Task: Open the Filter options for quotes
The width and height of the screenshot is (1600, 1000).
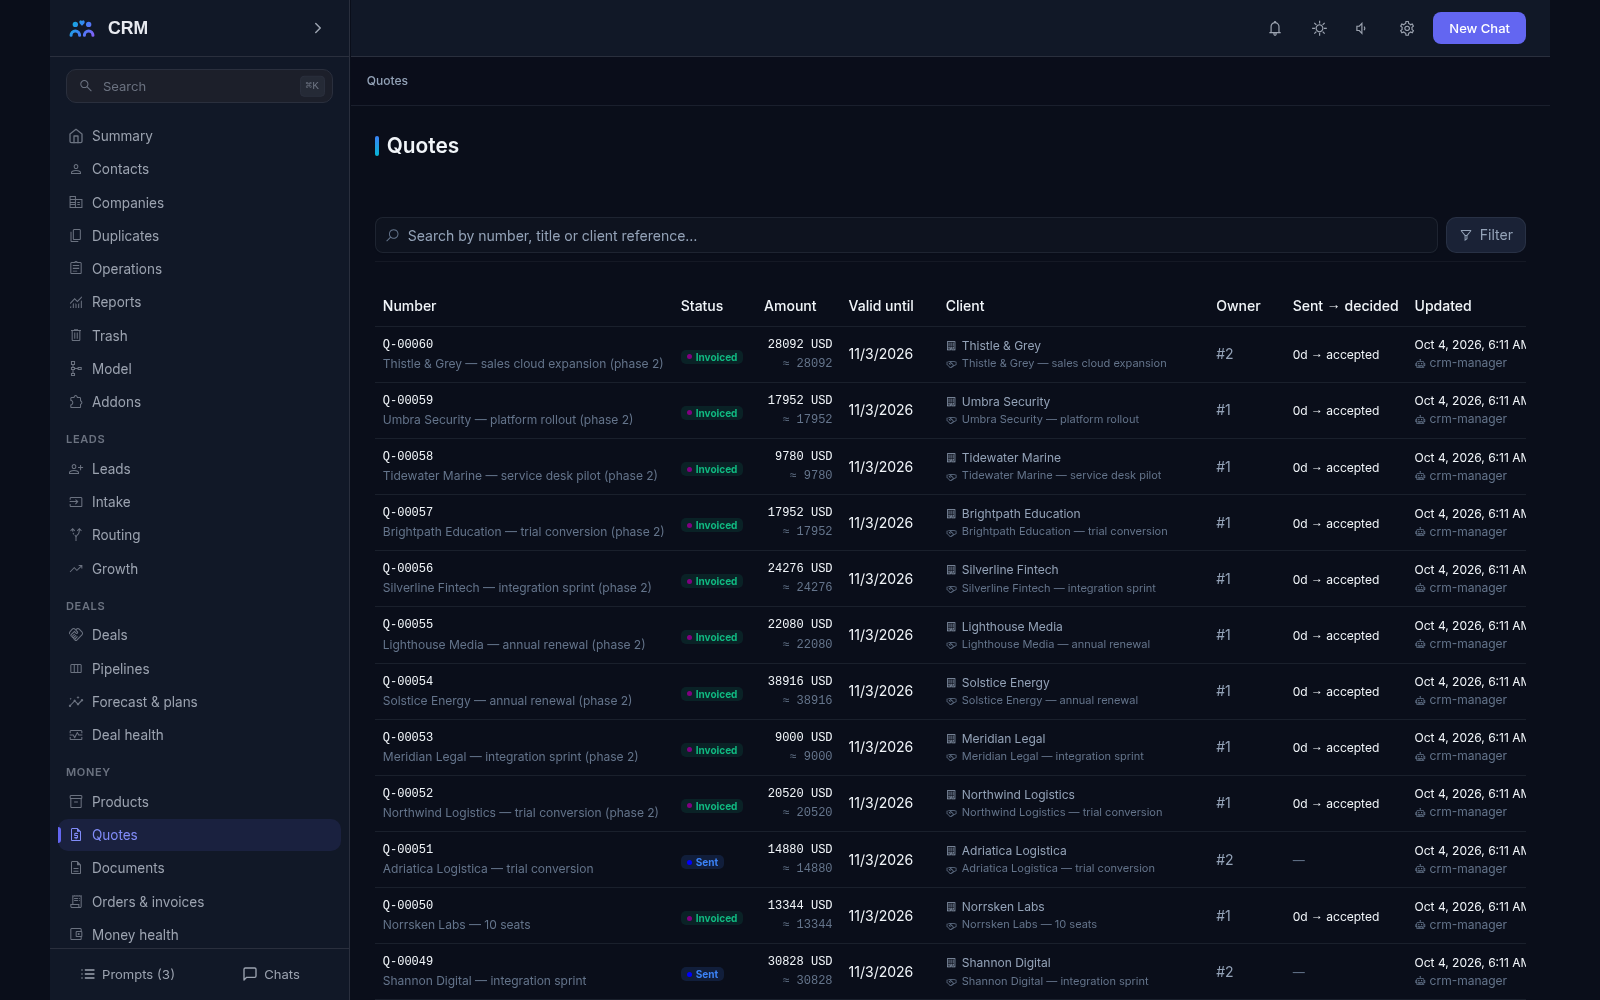Action: pos(1486,235)
